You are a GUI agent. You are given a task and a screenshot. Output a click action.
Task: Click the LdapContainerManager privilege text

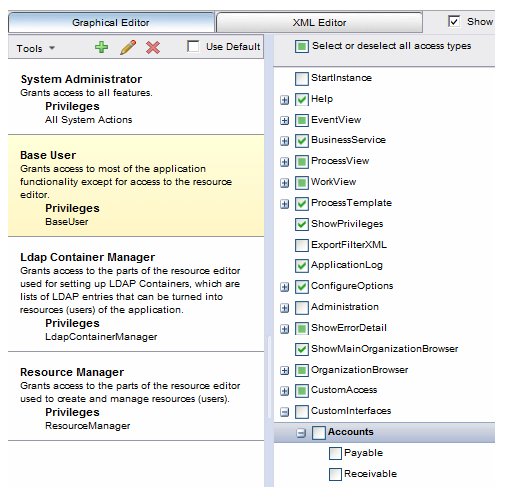101,337
